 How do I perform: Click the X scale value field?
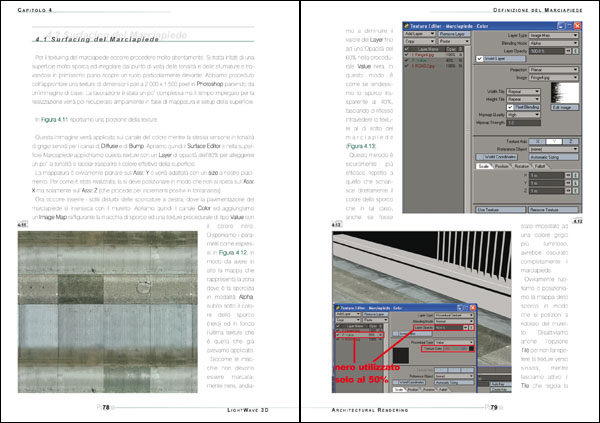click(547, 176)
